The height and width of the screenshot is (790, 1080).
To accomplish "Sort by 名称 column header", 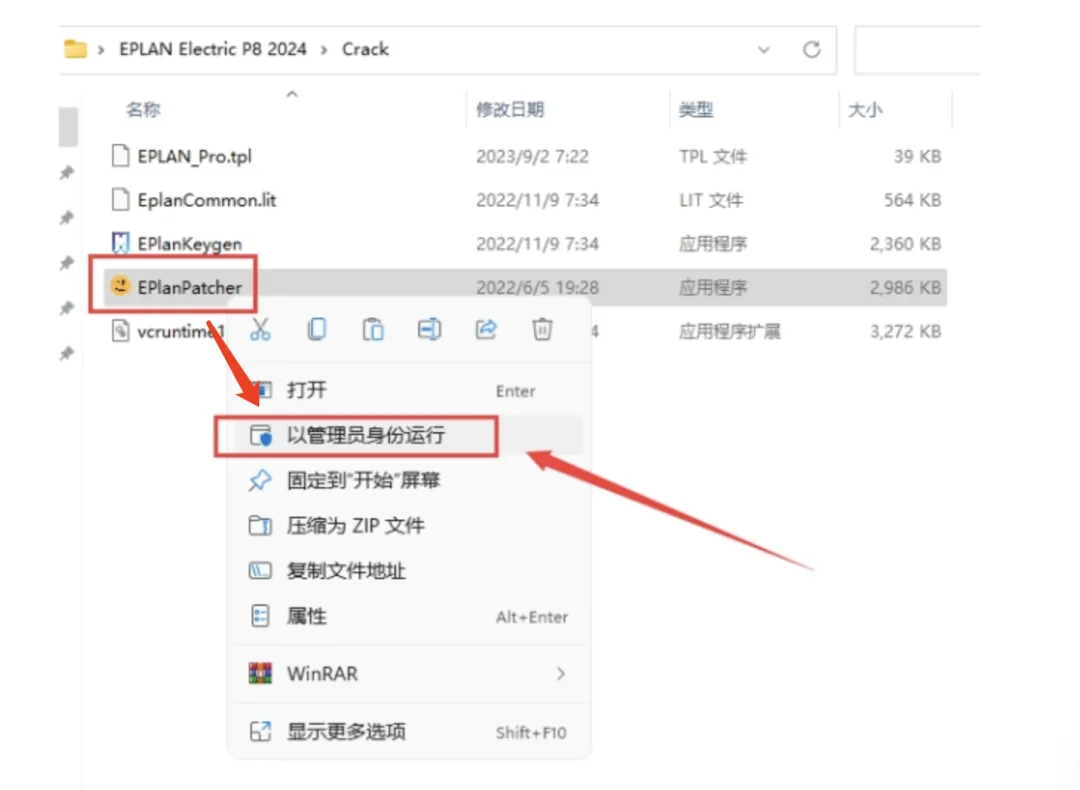I will [143, 110].
